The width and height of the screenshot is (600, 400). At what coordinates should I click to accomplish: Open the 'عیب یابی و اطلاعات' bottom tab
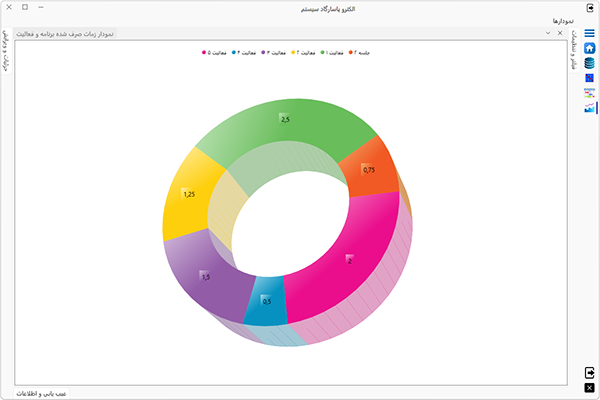click(x=41, y=393)
